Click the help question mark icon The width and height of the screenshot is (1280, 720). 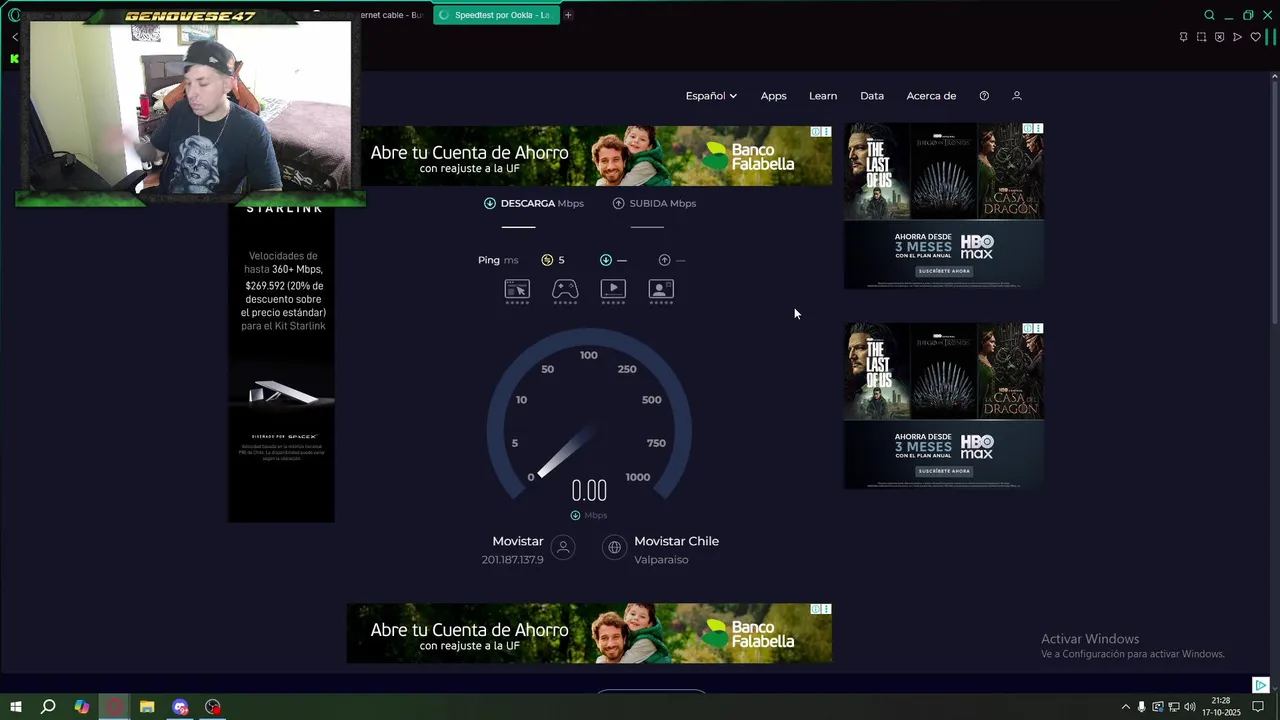pyautogui.click(x=984, y=96)
